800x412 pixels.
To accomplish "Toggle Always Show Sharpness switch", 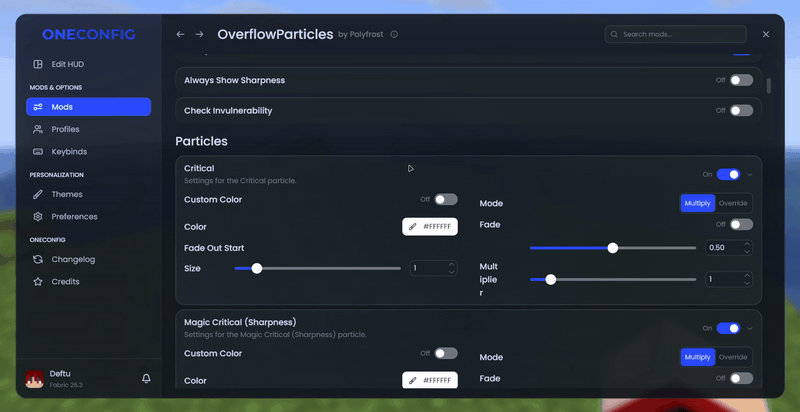I will 741,80.
